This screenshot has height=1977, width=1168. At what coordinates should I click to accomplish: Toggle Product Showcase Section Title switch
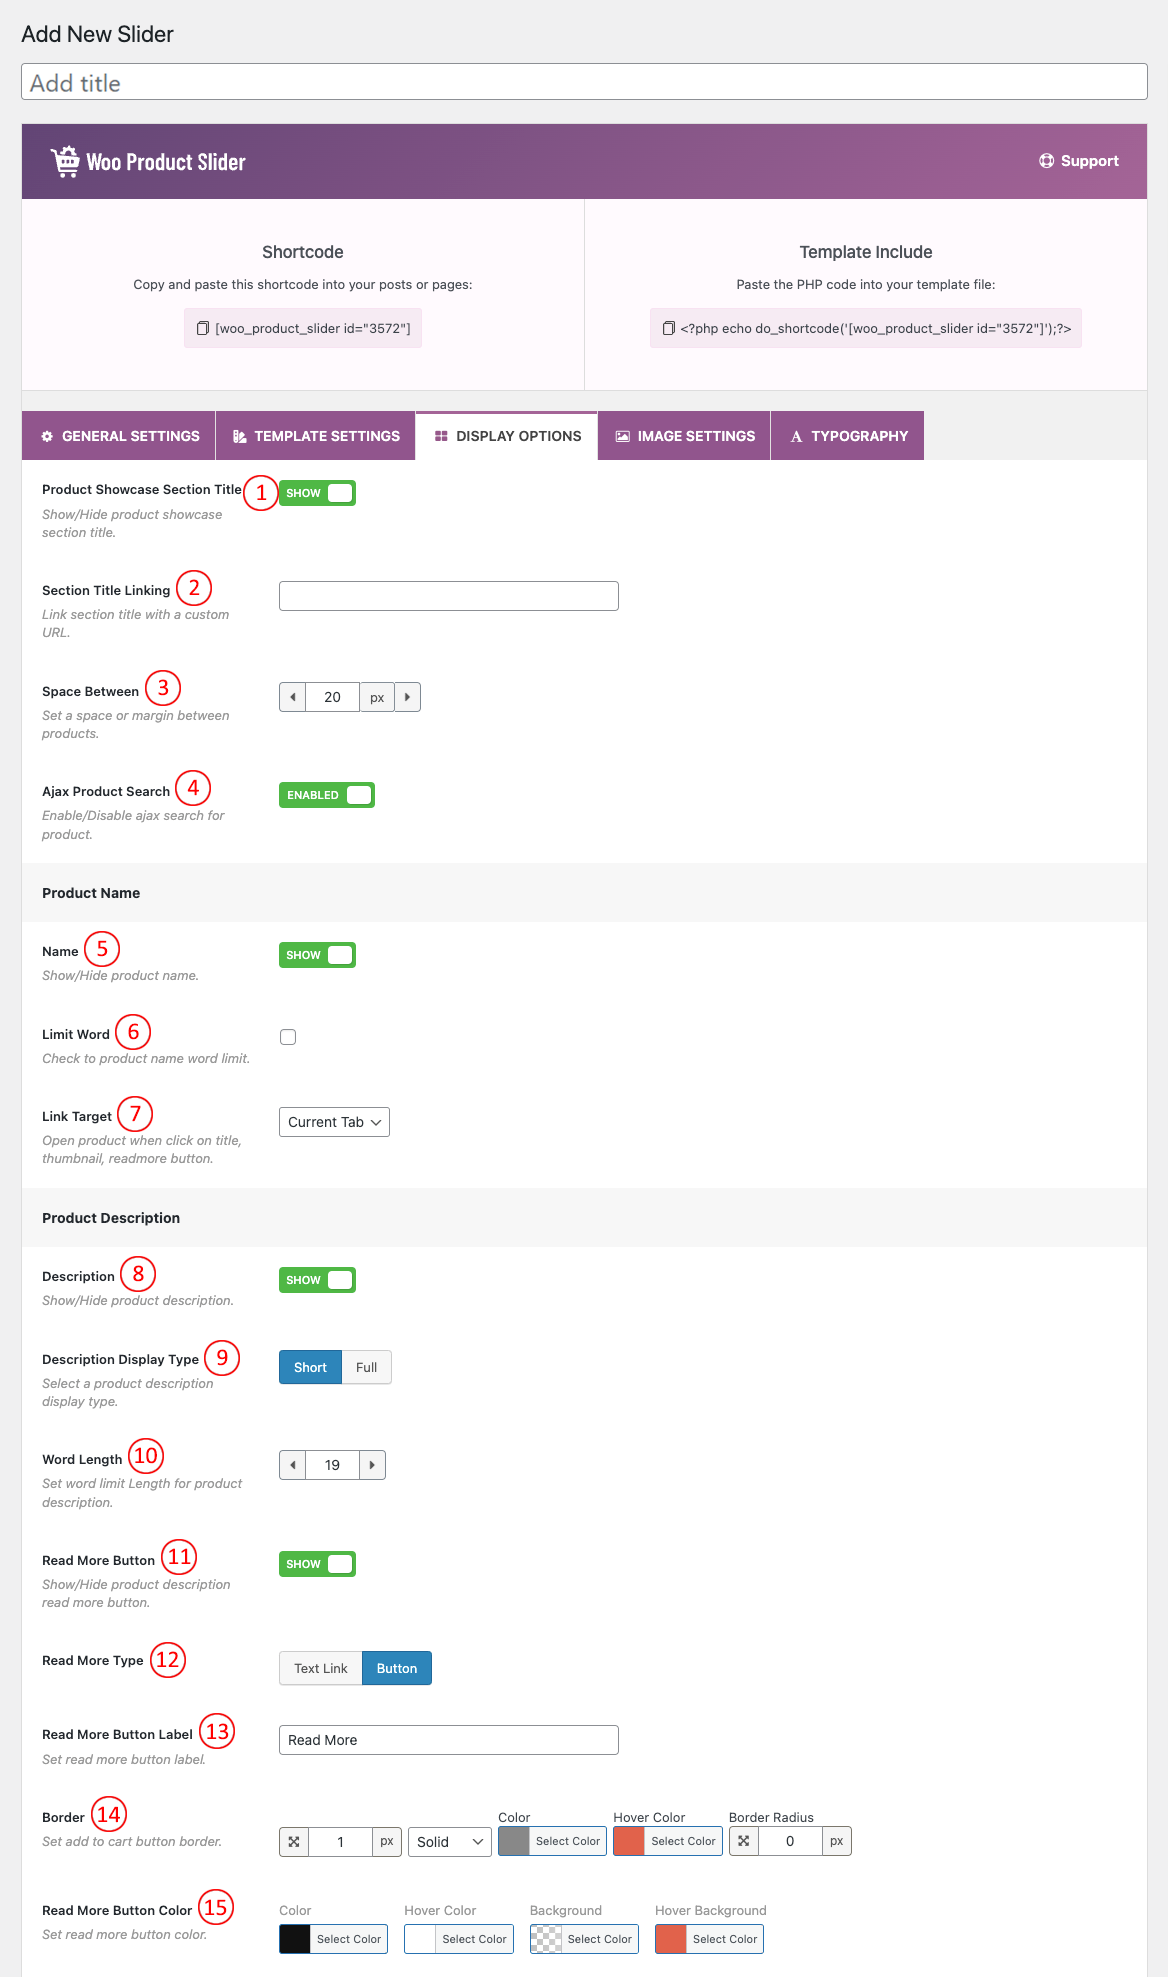[317, 493]
